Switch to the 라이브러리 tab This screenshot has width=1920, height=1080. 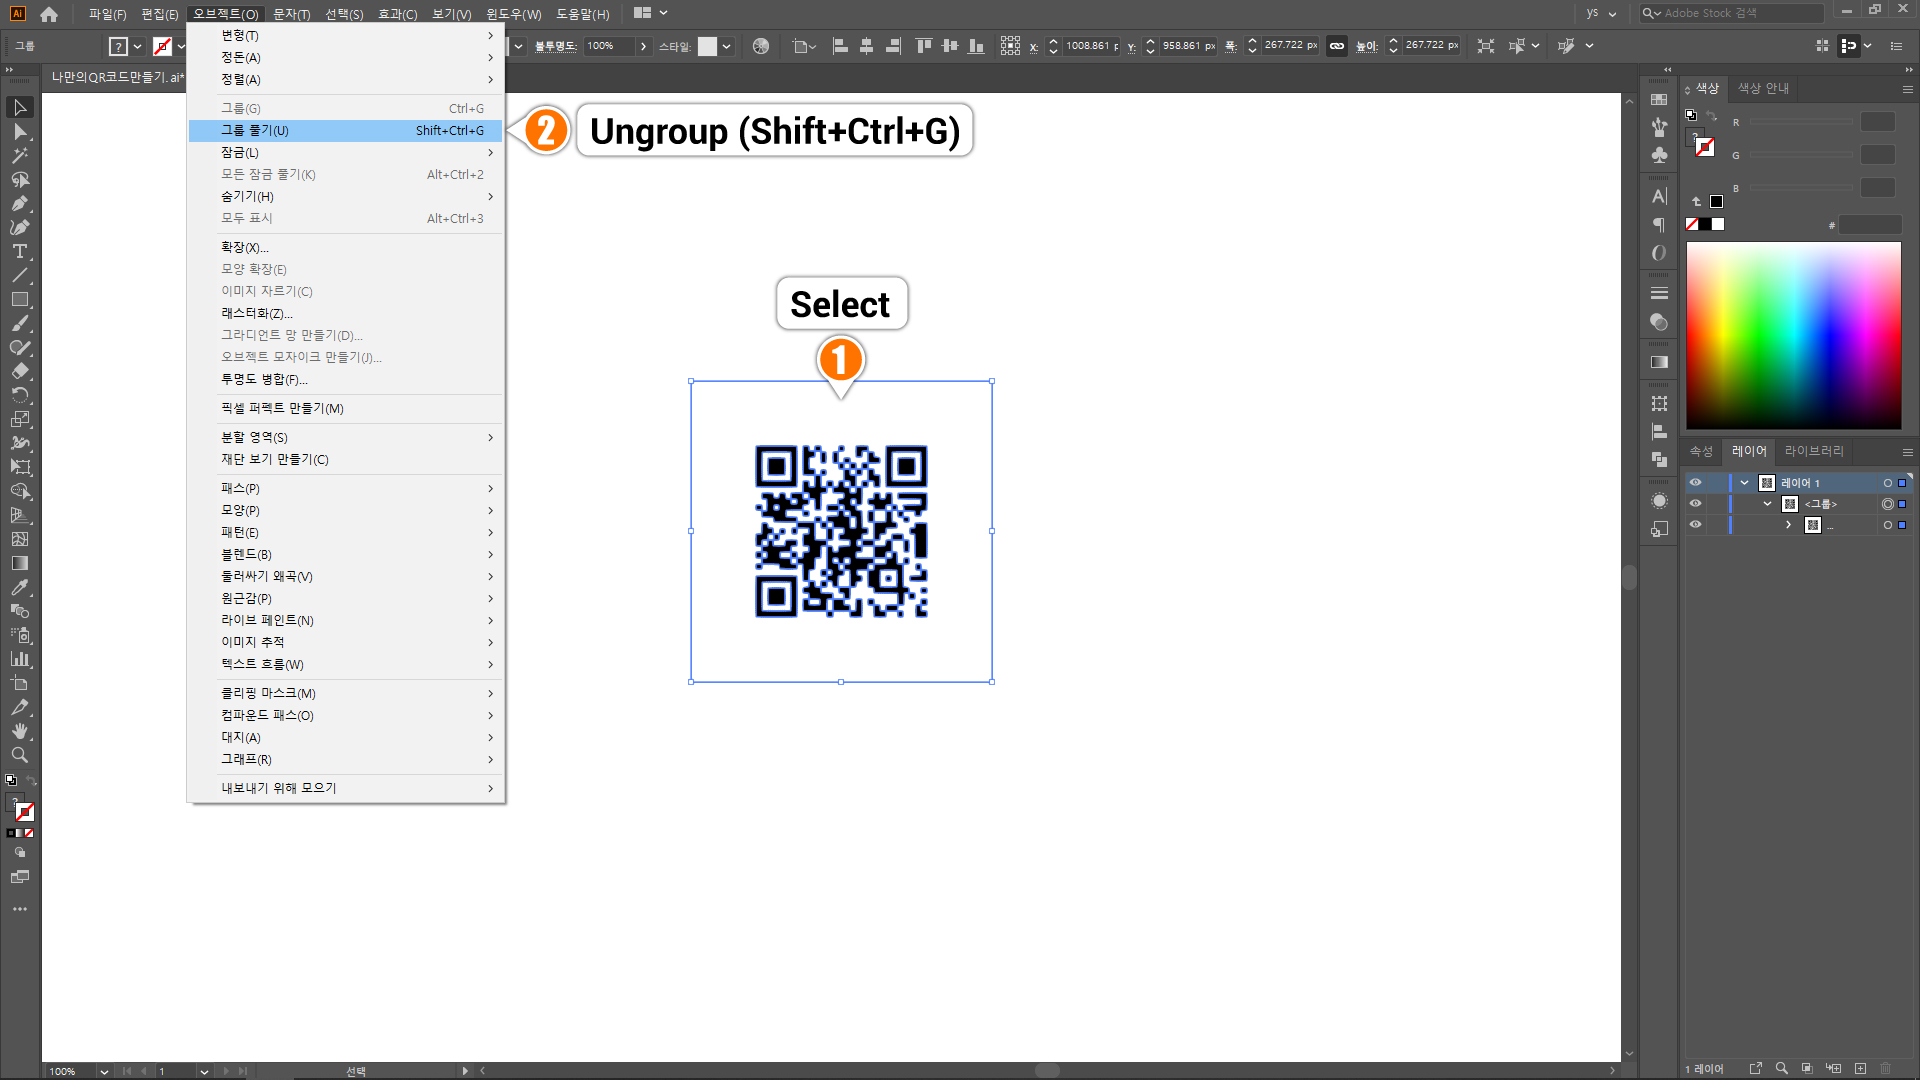[1813, 451]
